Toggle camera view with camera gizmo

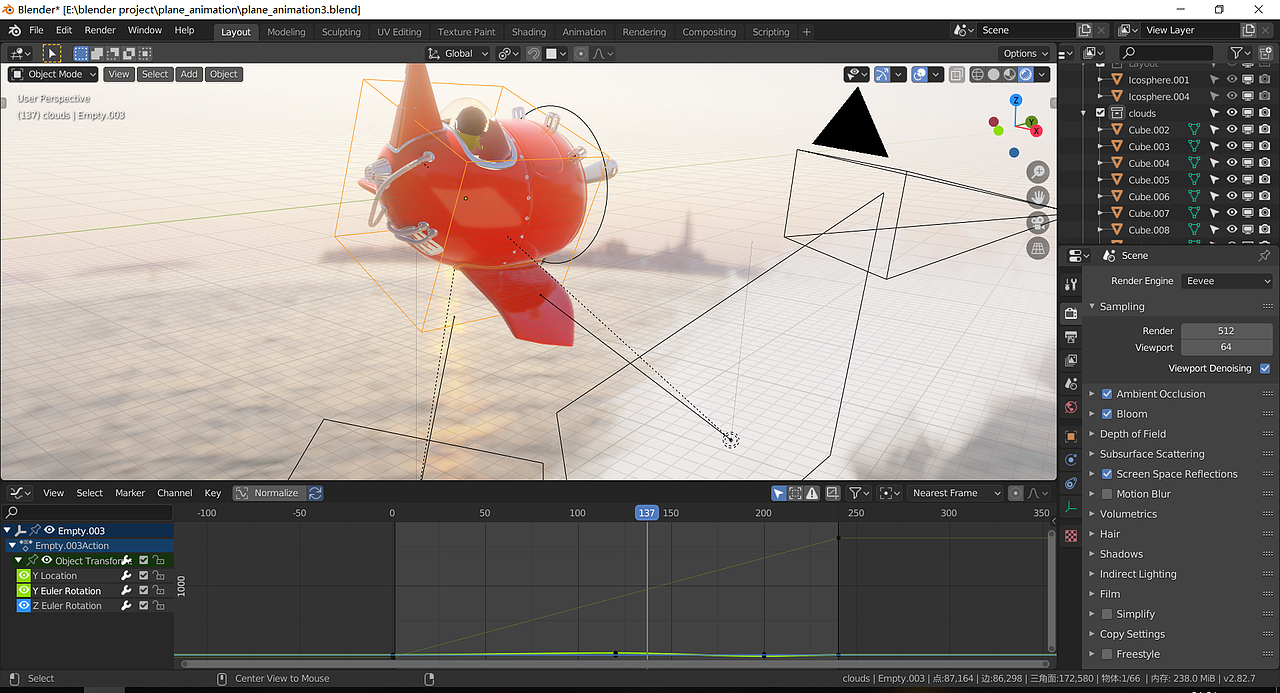click(x=1038, y=221)
